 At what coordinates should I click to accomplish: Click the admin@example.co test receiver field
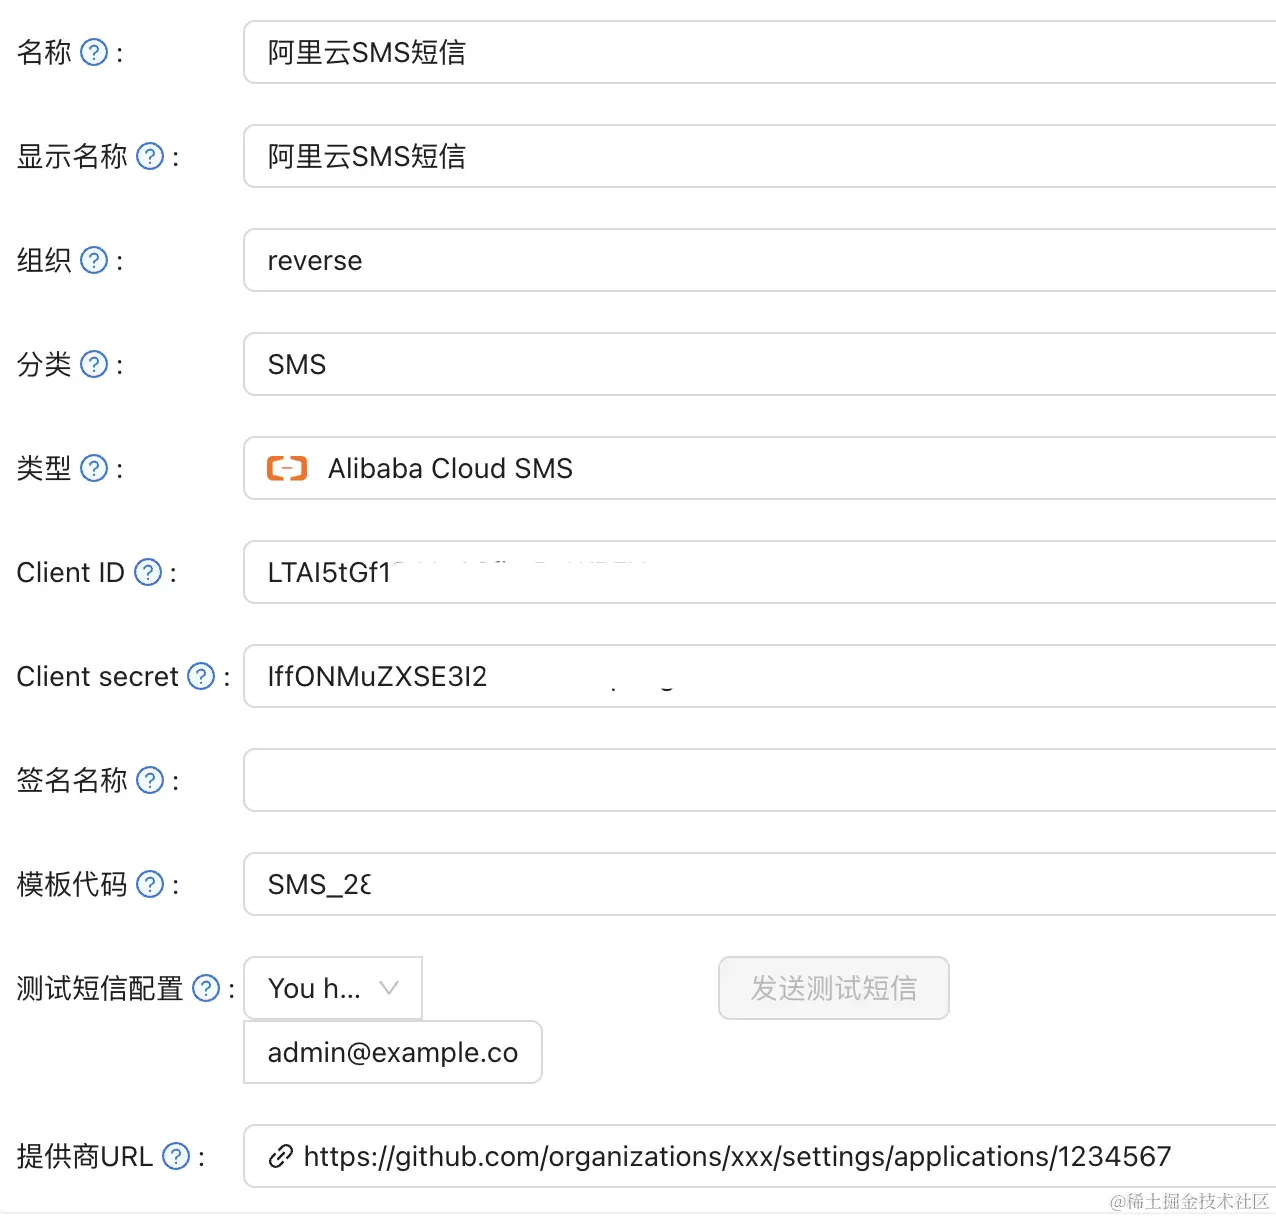click(393, 1052)
